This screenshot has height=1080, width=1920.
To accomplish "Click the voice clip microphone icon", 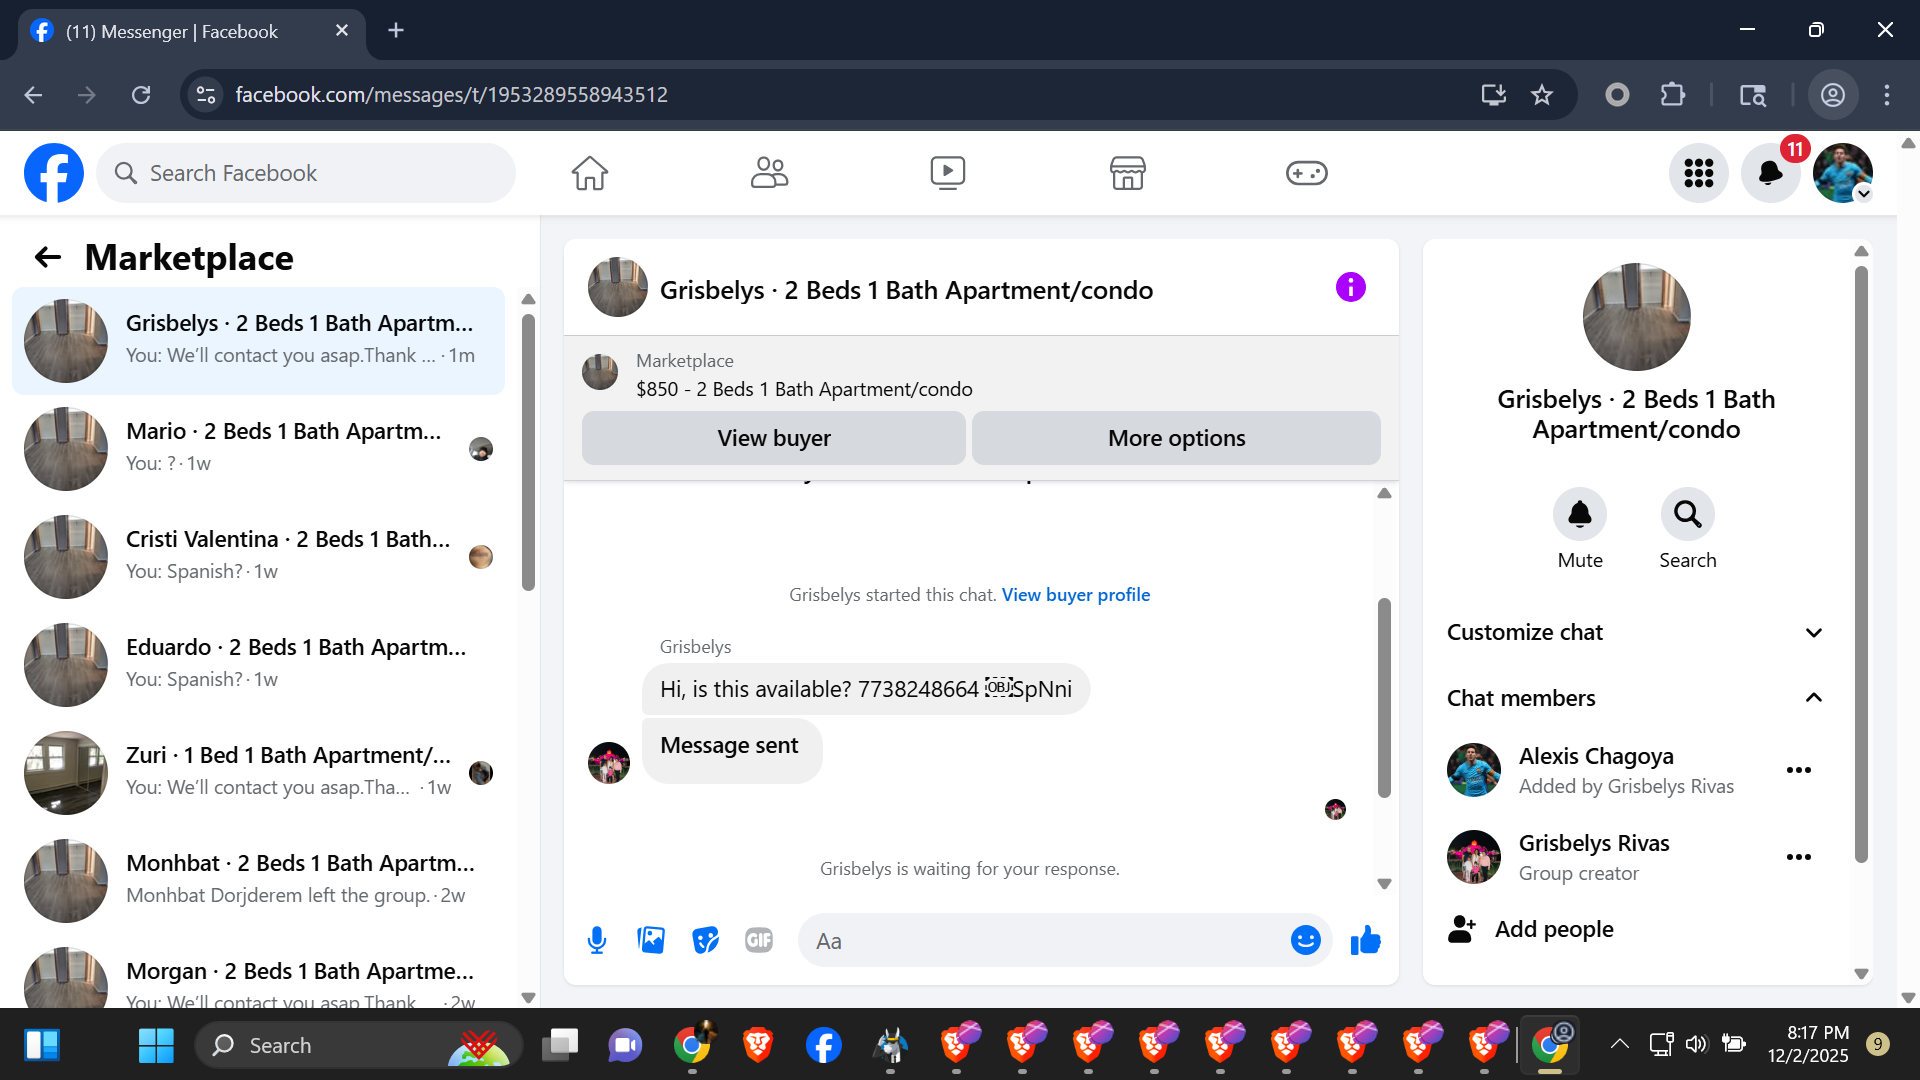I will pyautogui.click(x=597, y=940).
